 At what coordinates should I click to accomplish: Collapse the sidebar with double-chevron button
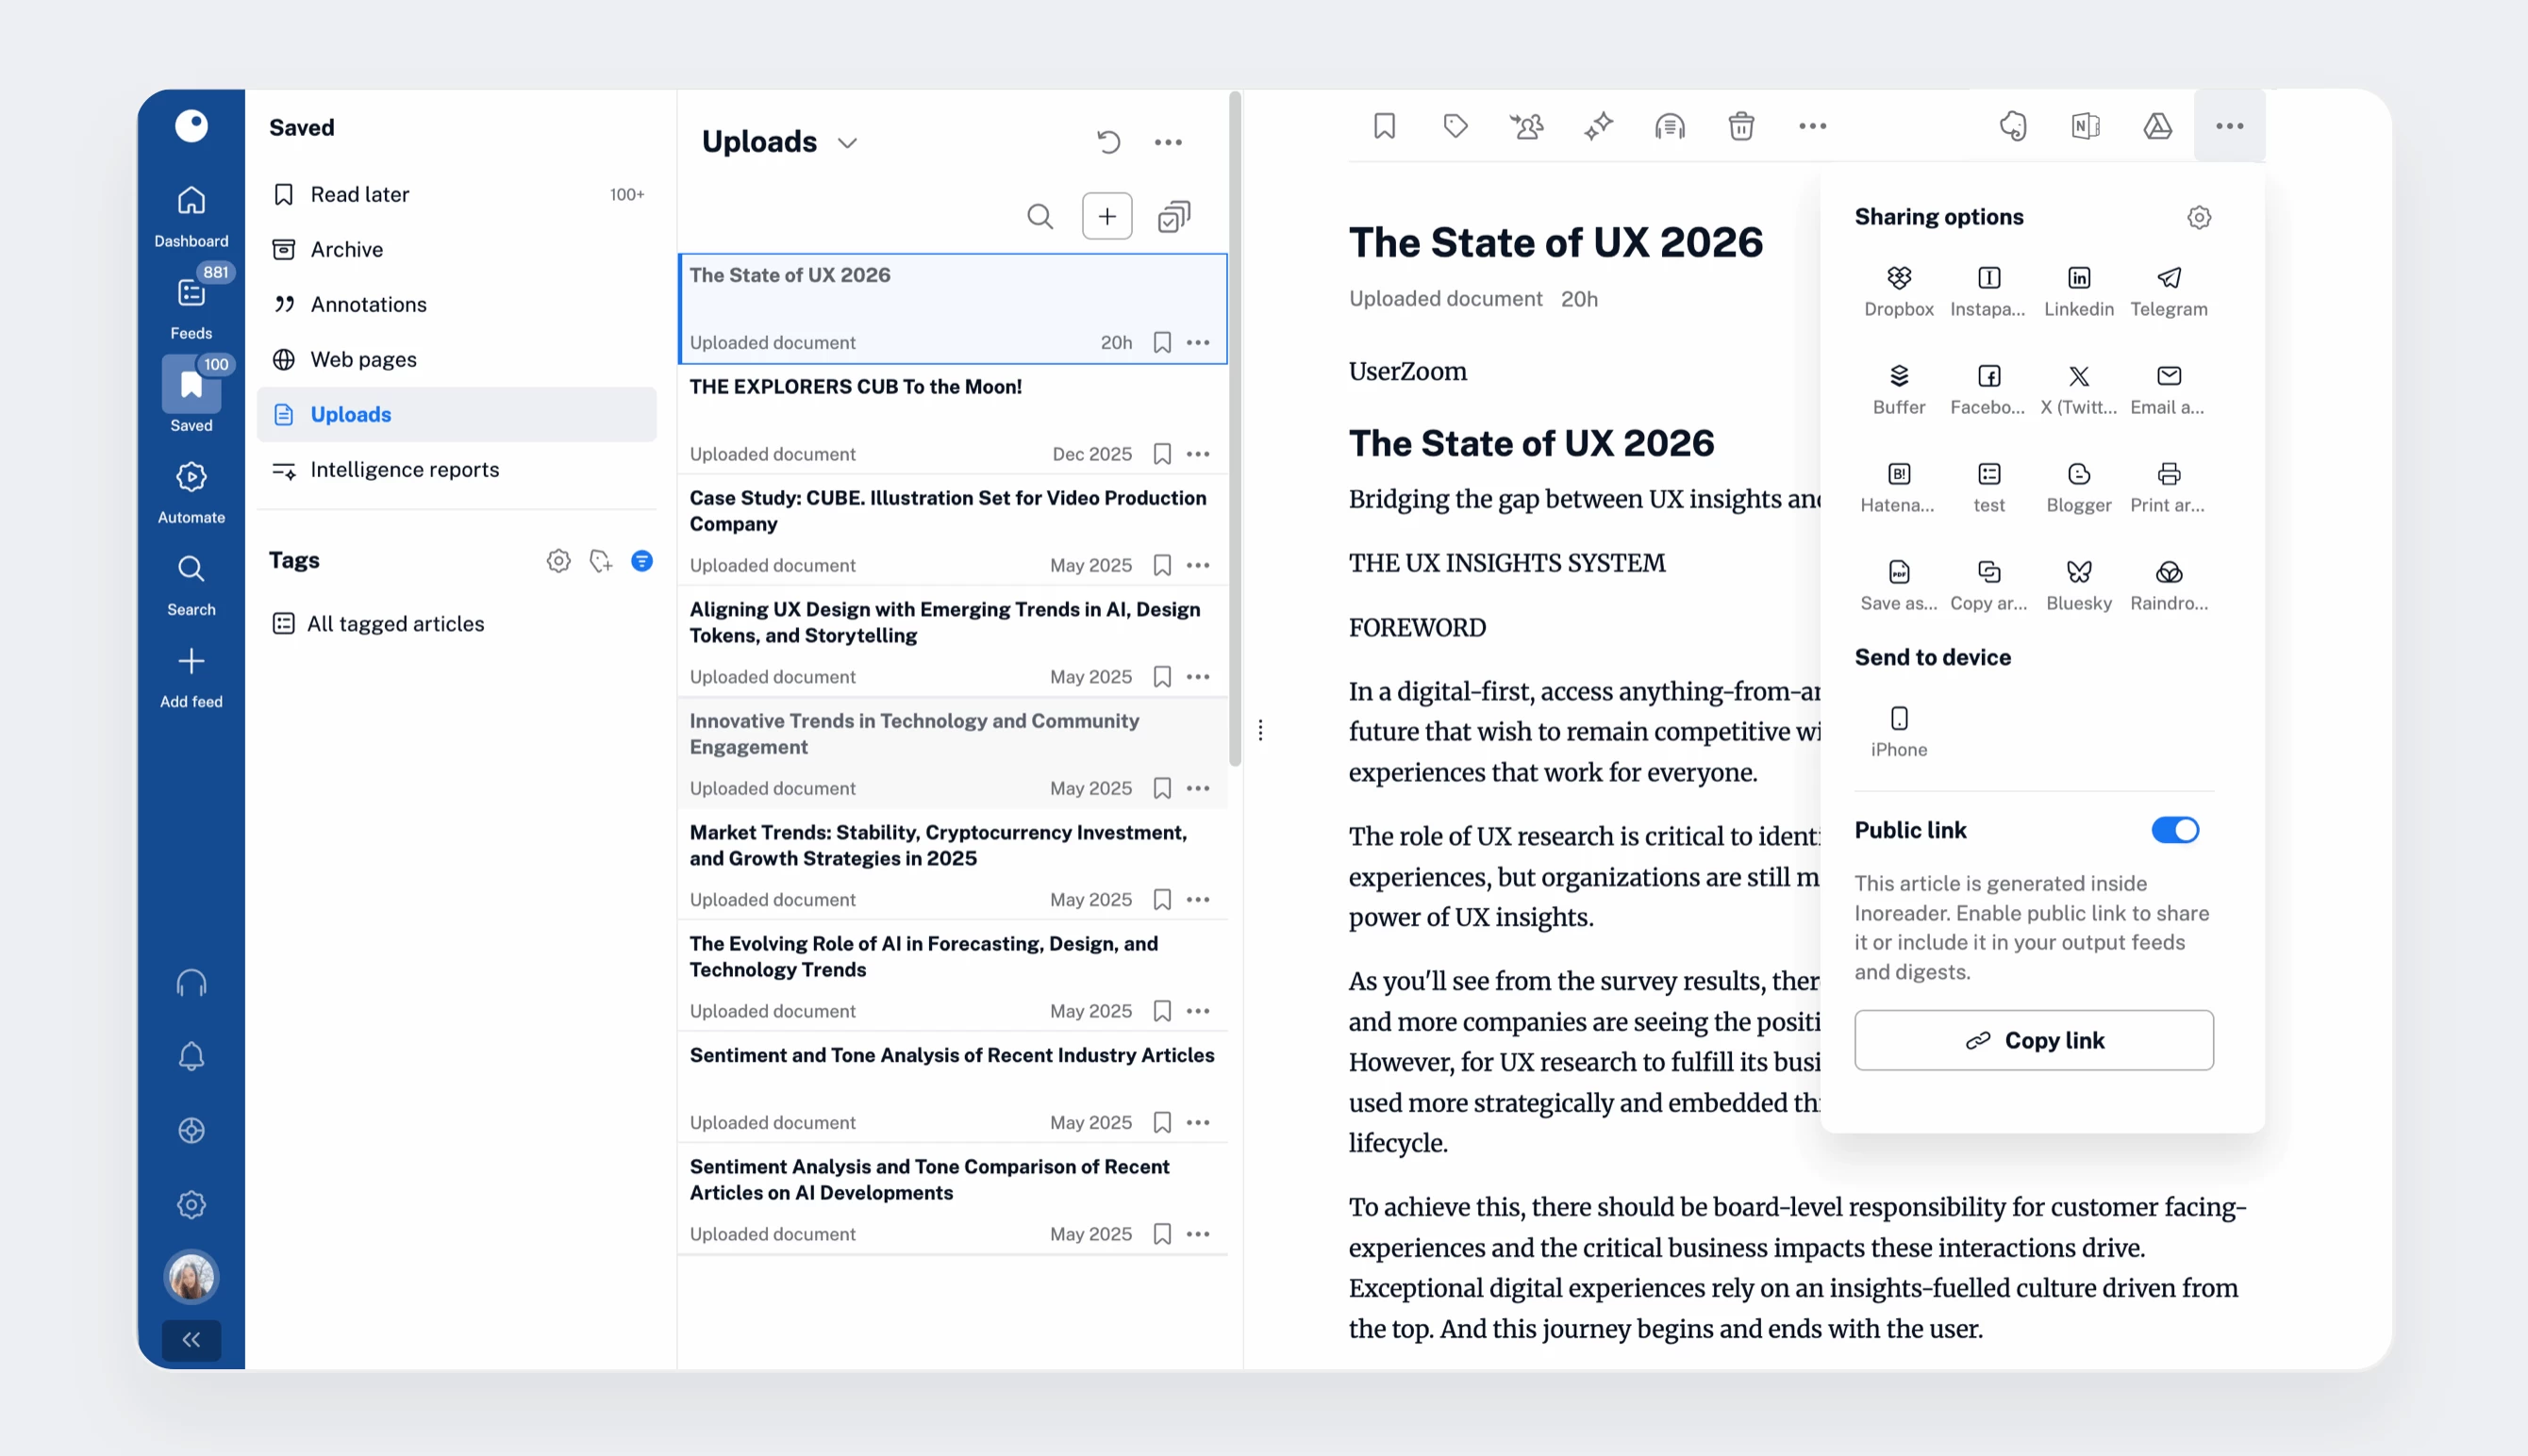(x=191, y=1340)
